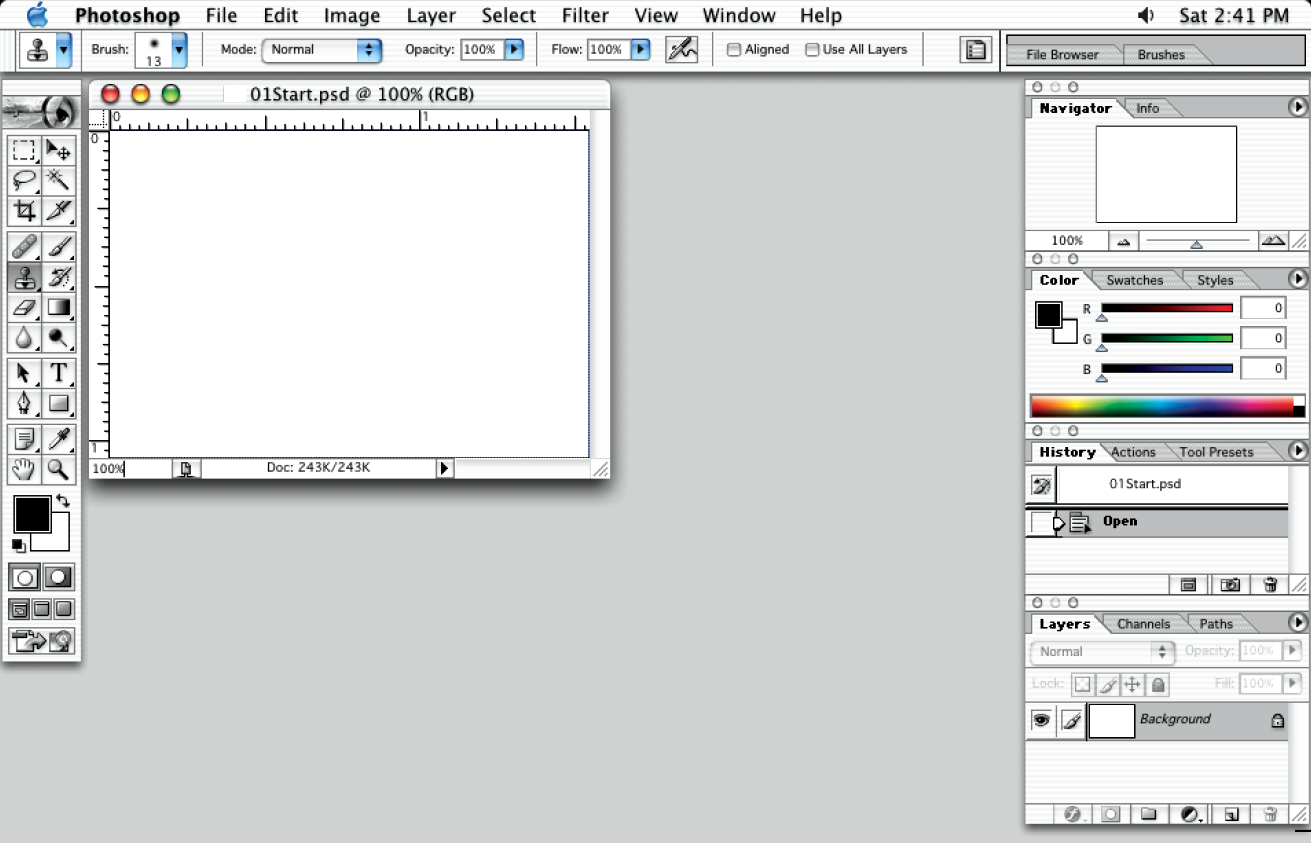Select the Eraser tool

click(x=24, y=307)
